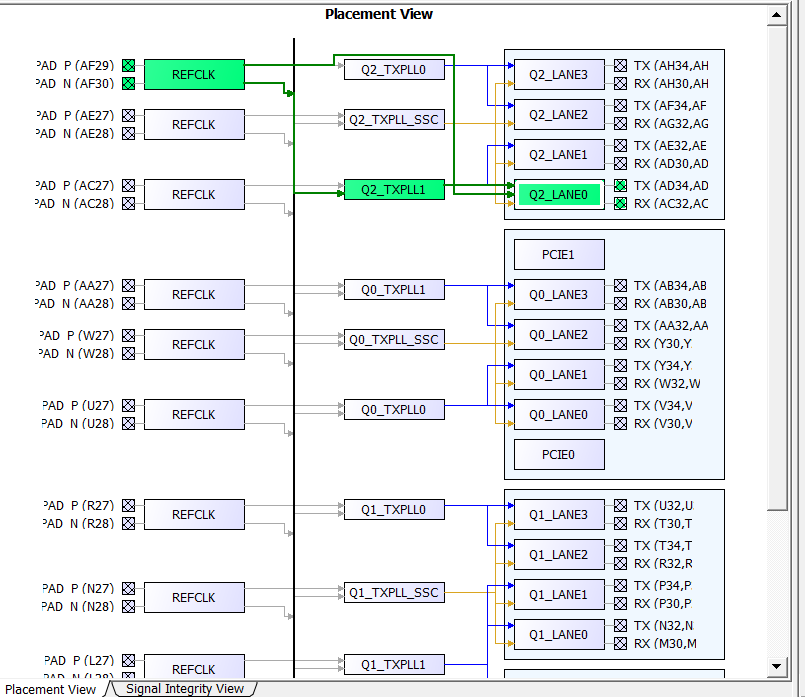This screenshot has height=697, width=805.
Task: Select the highlighted Q2_LANE0 lane block
Action: (559, 195)
